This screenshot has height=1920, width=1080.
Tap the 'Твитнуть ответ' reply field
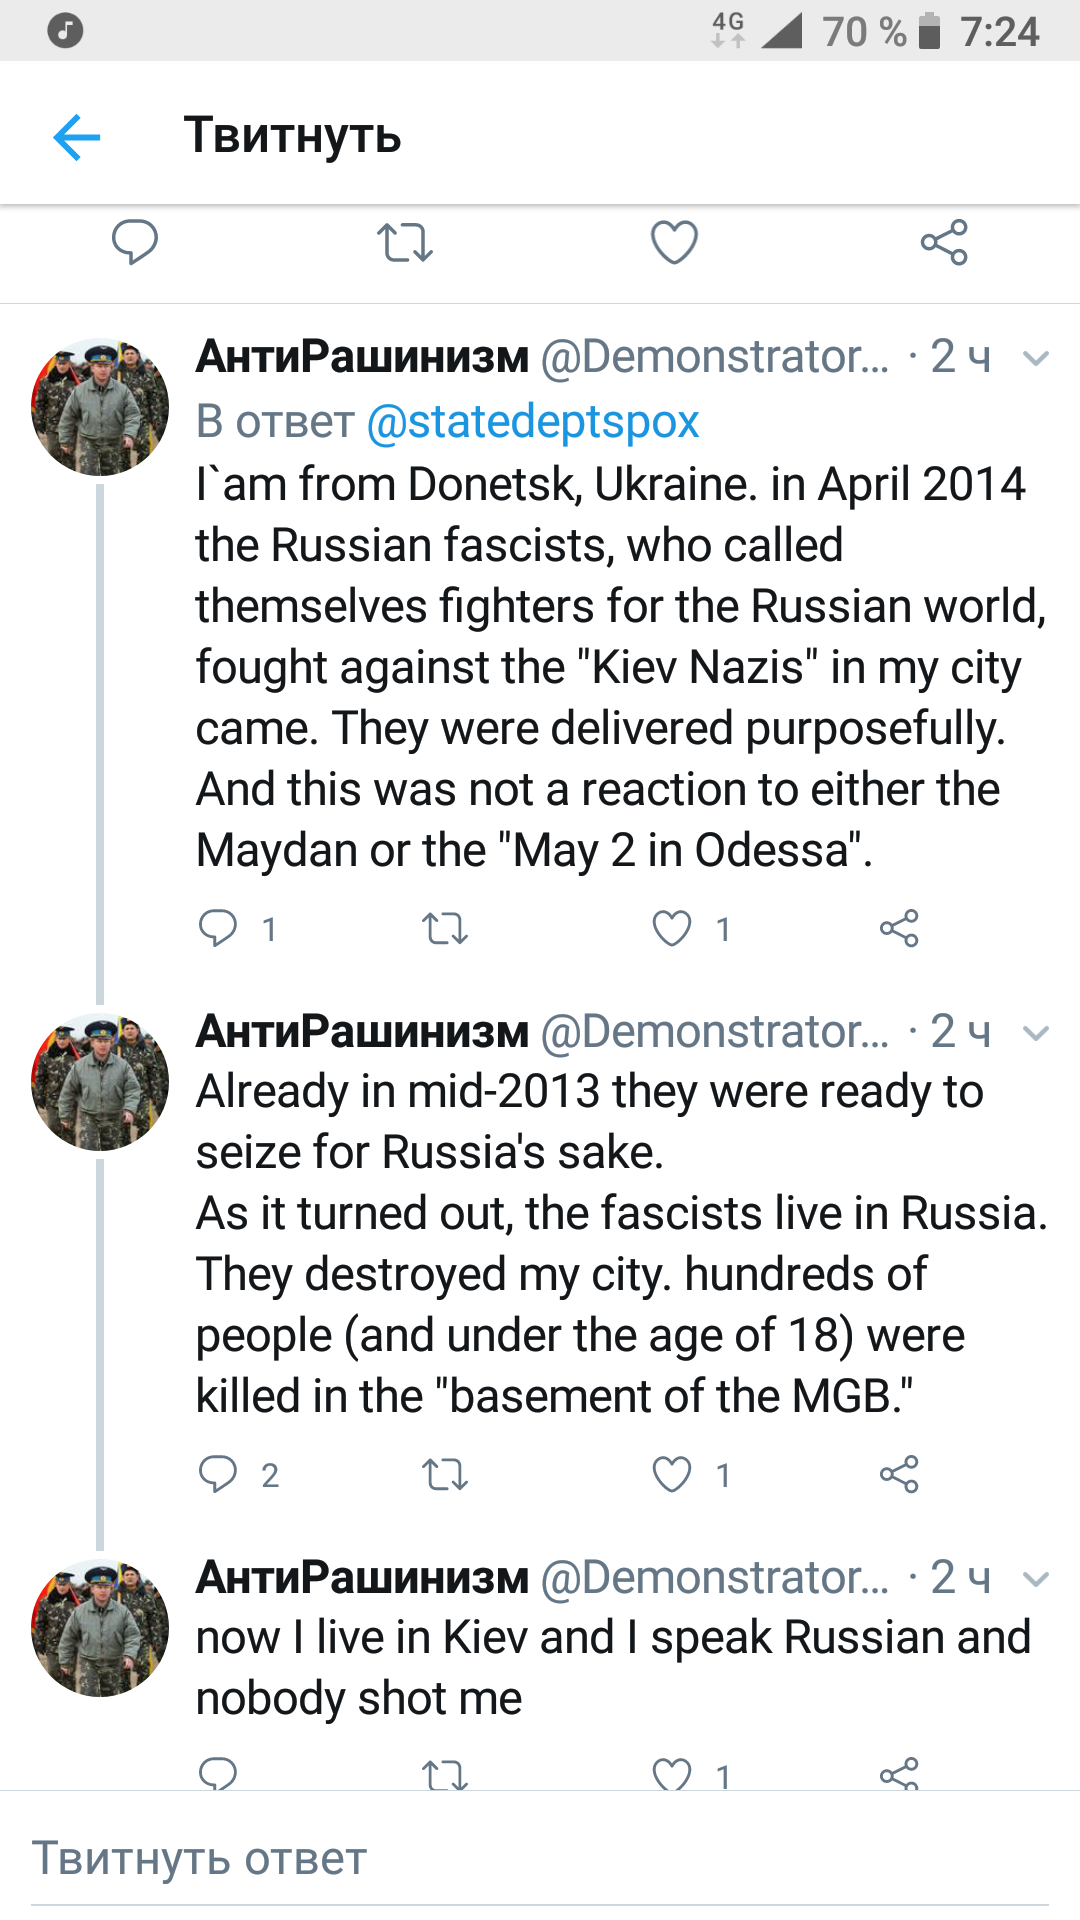pos(540,1859)
